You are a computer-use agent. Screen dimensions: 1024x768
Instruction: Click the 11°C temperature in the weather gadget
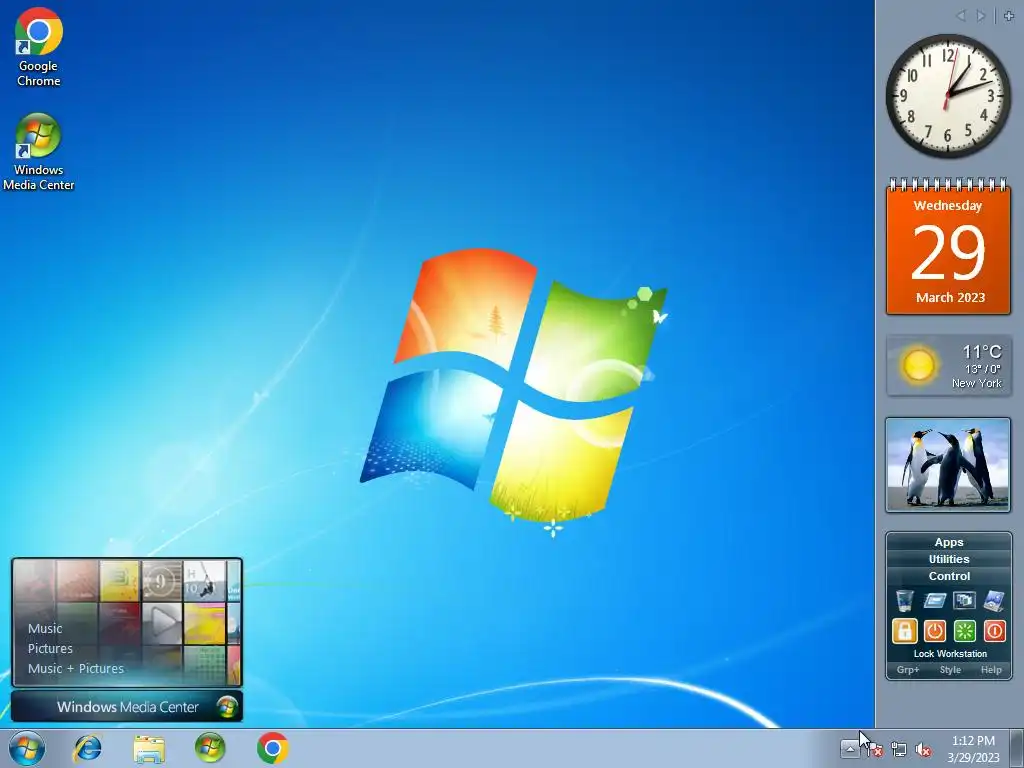pos(982,352)
